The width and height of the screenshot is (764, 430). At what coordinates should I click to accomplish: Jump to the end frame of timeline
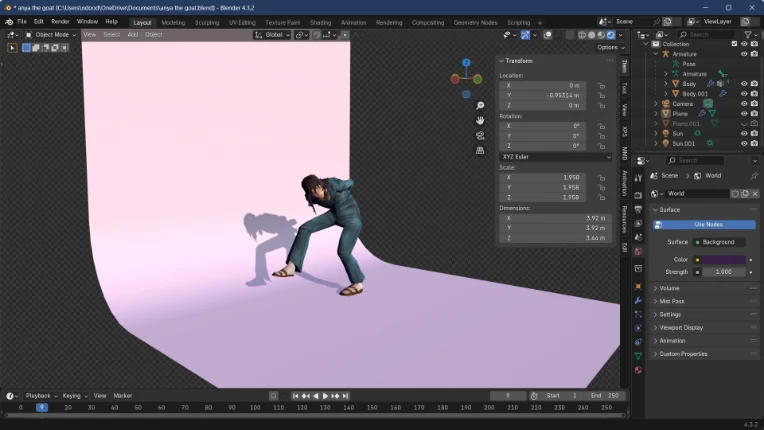[x=345, y=396]
